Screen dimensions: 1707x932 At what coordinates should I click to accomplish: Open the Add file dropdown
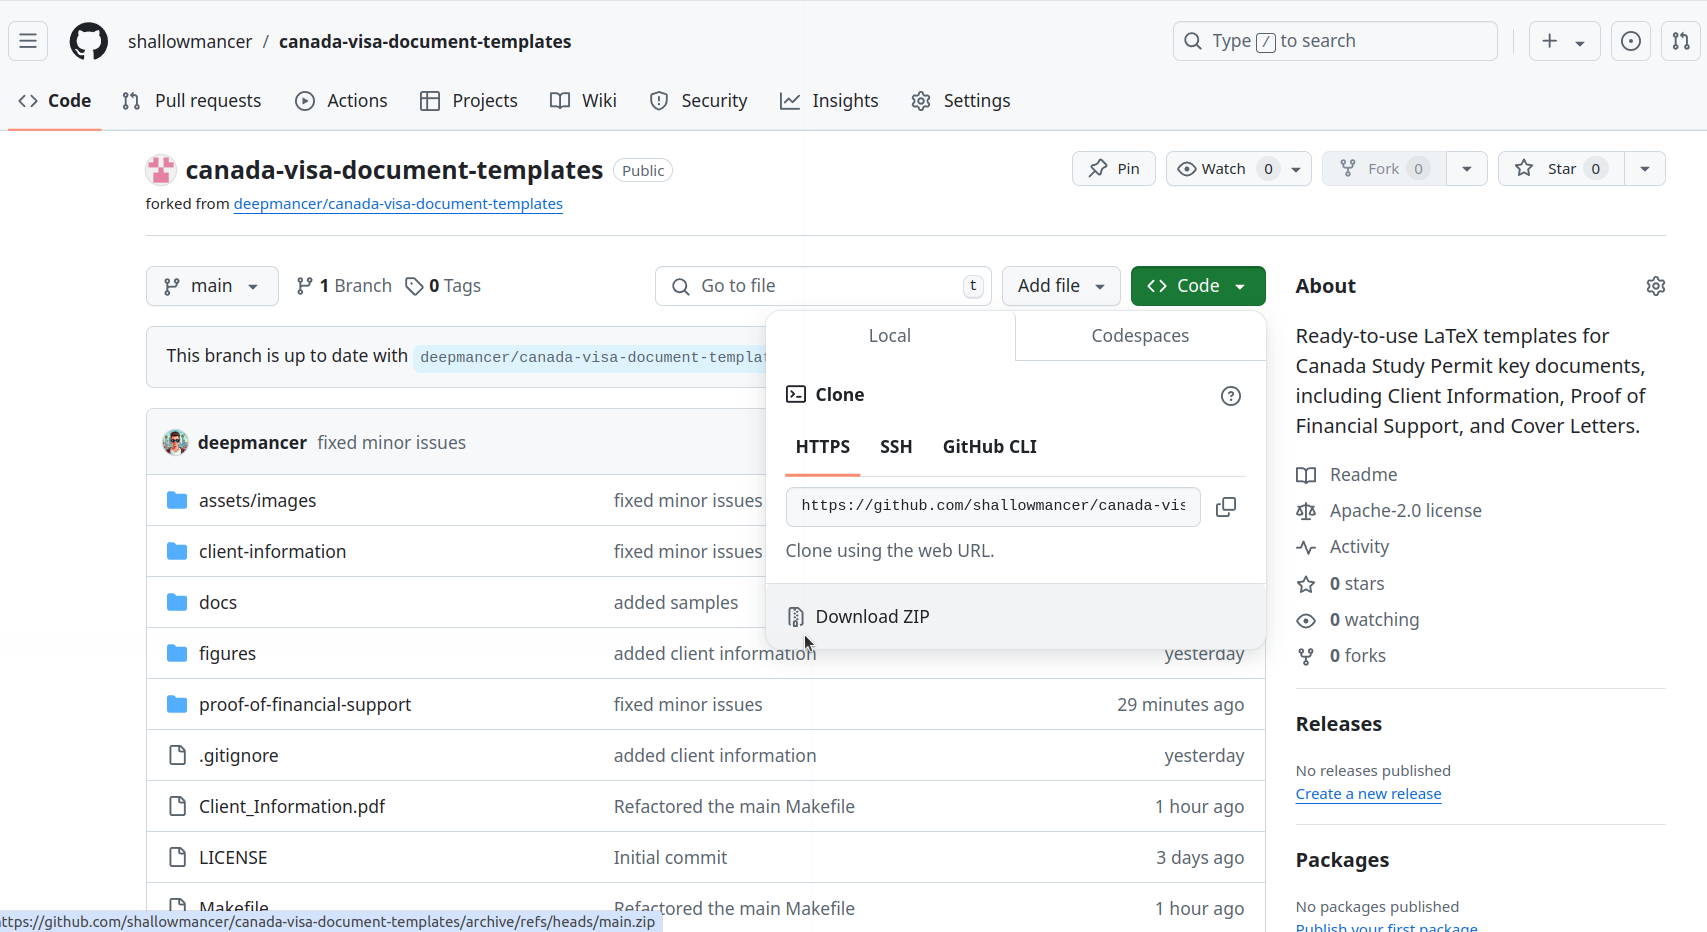click(1061, 286)
